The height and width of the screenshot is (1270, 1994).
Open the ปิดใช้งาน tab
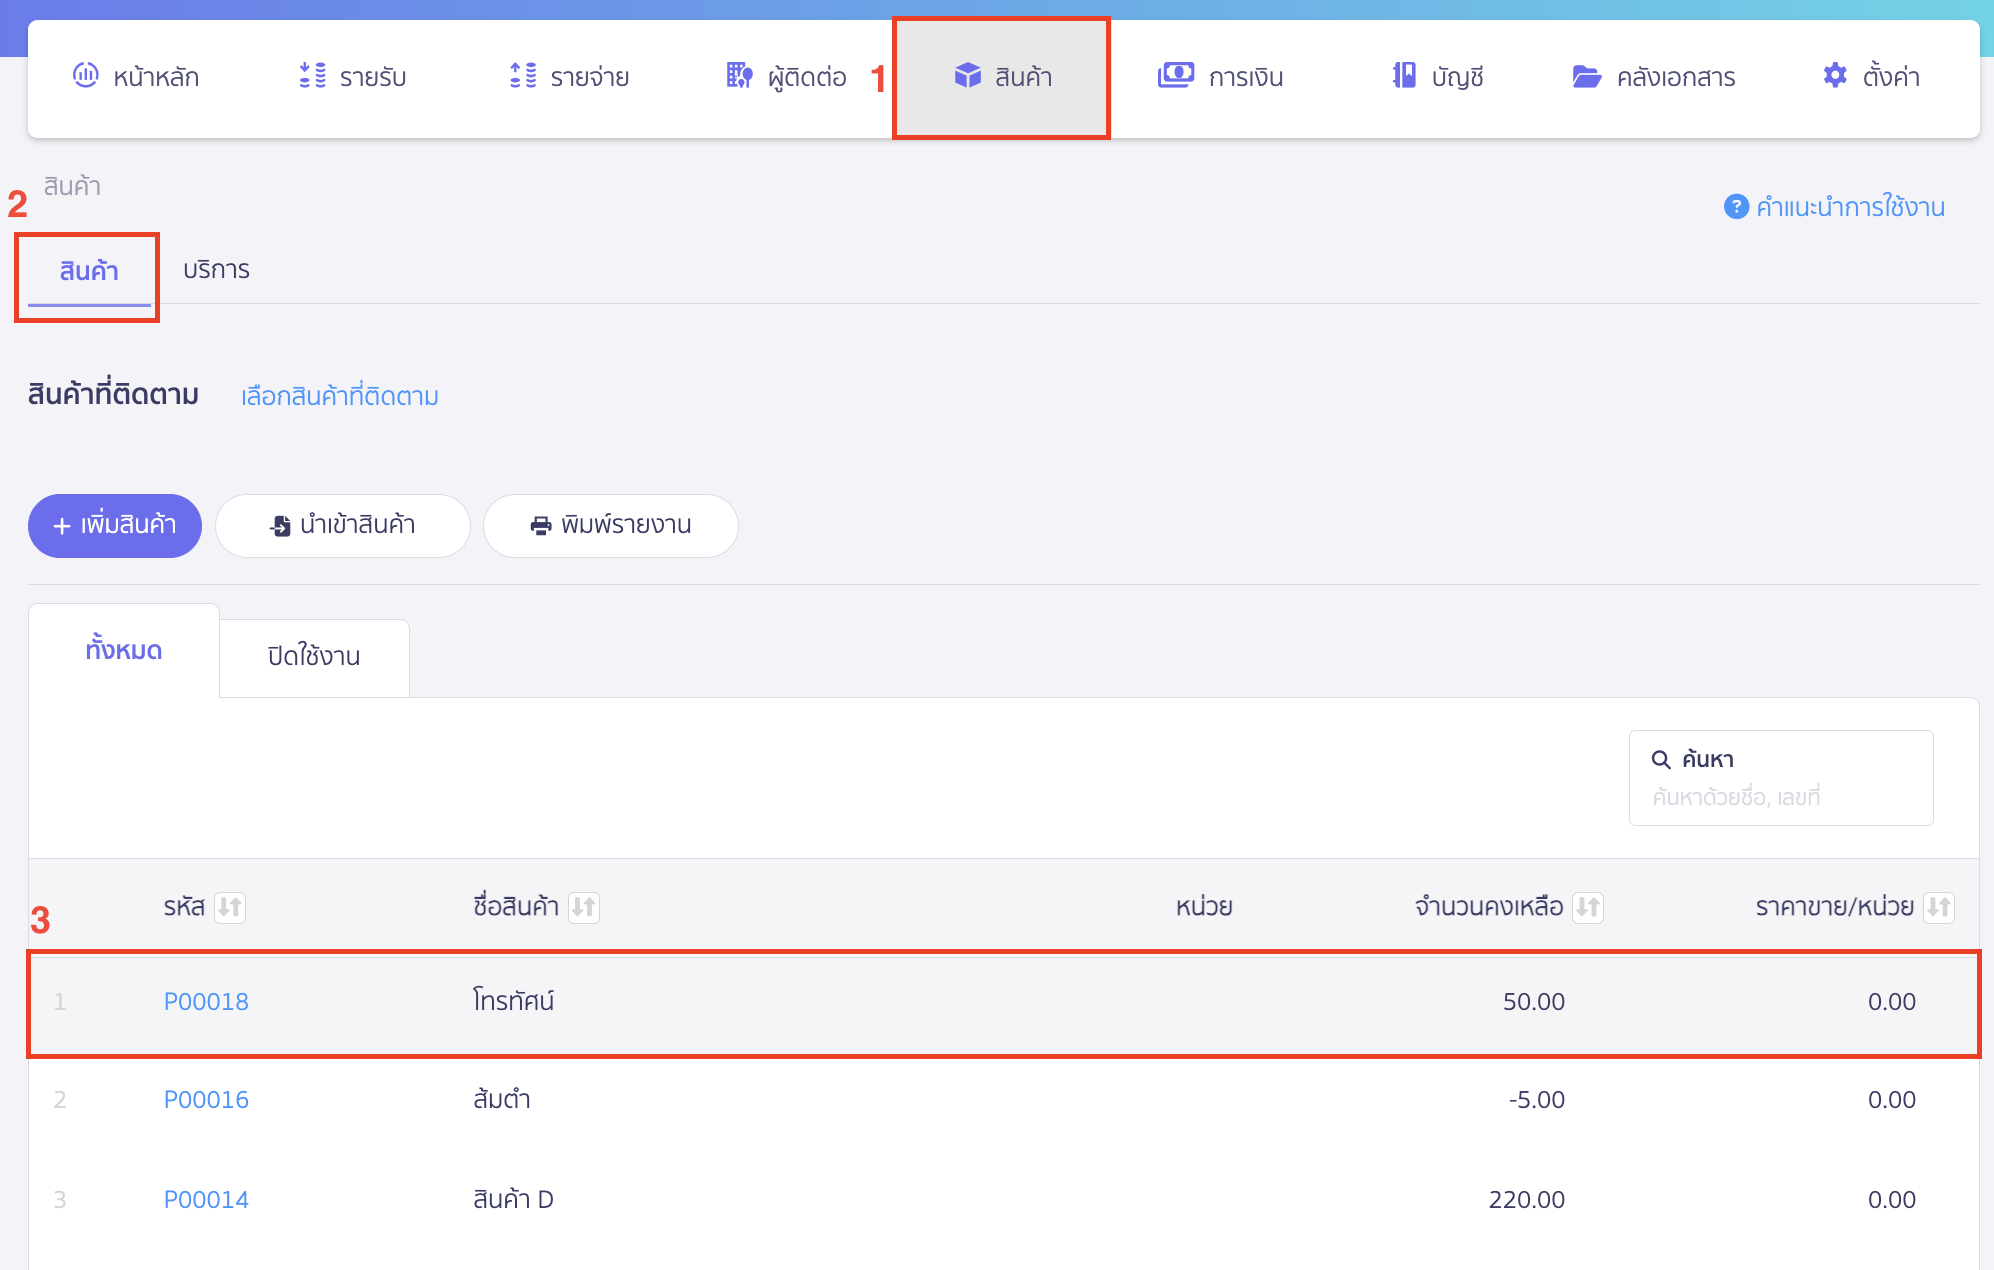click(x=314, y=657)
